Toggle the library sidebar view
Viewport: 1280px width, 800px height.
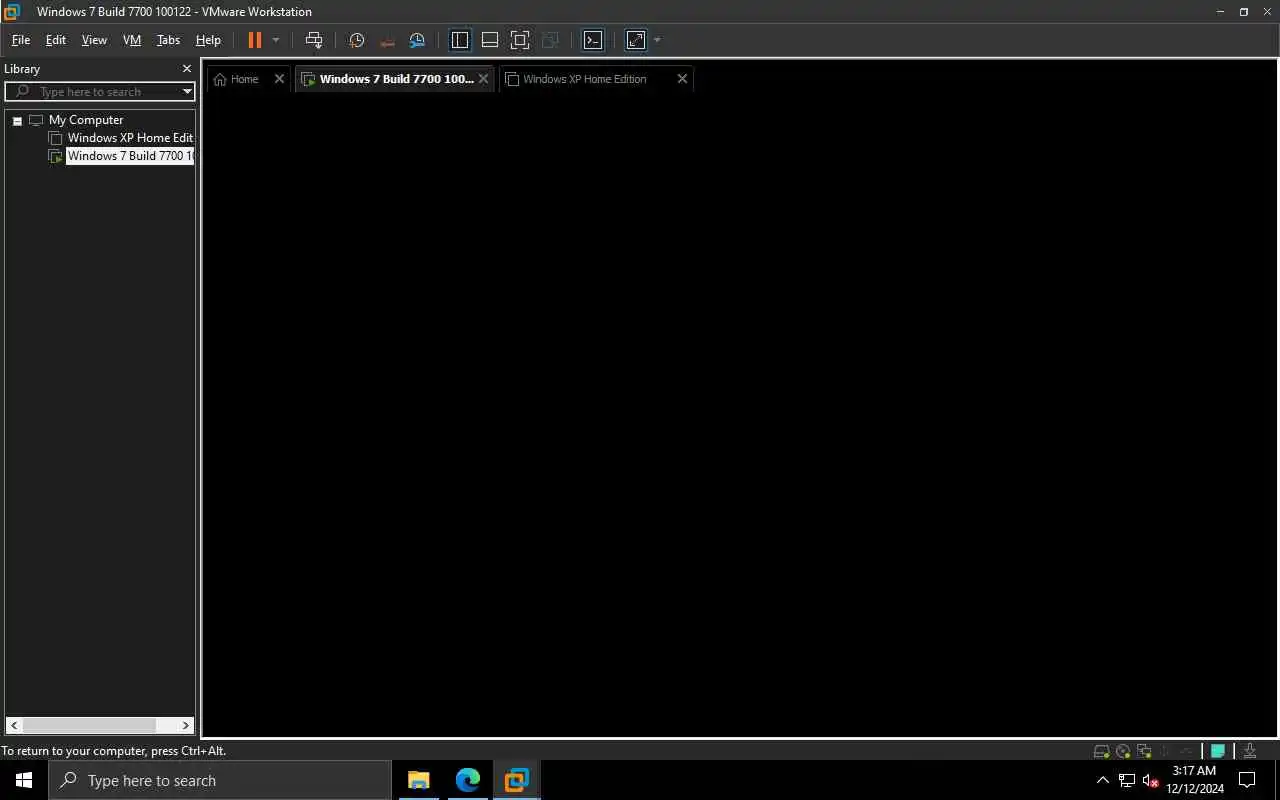(460, 40)
